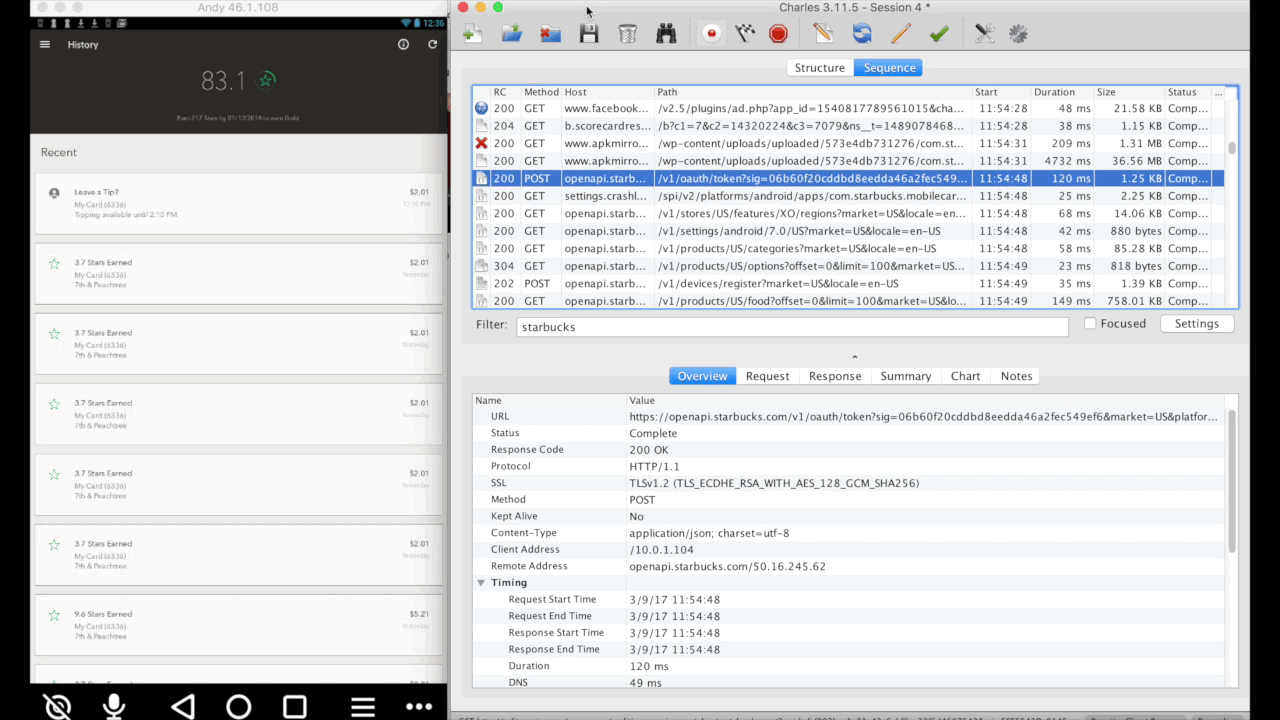Tap the Android home circle button in Andy
Screen dimensions: 1280x720
click(x=238, y=707)
